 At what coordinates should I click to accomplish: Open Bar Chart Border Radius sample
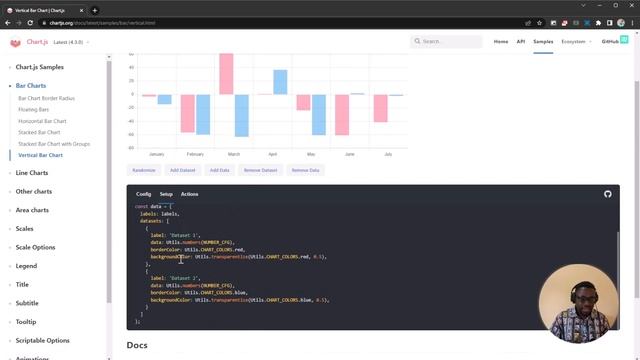point(47,98)
